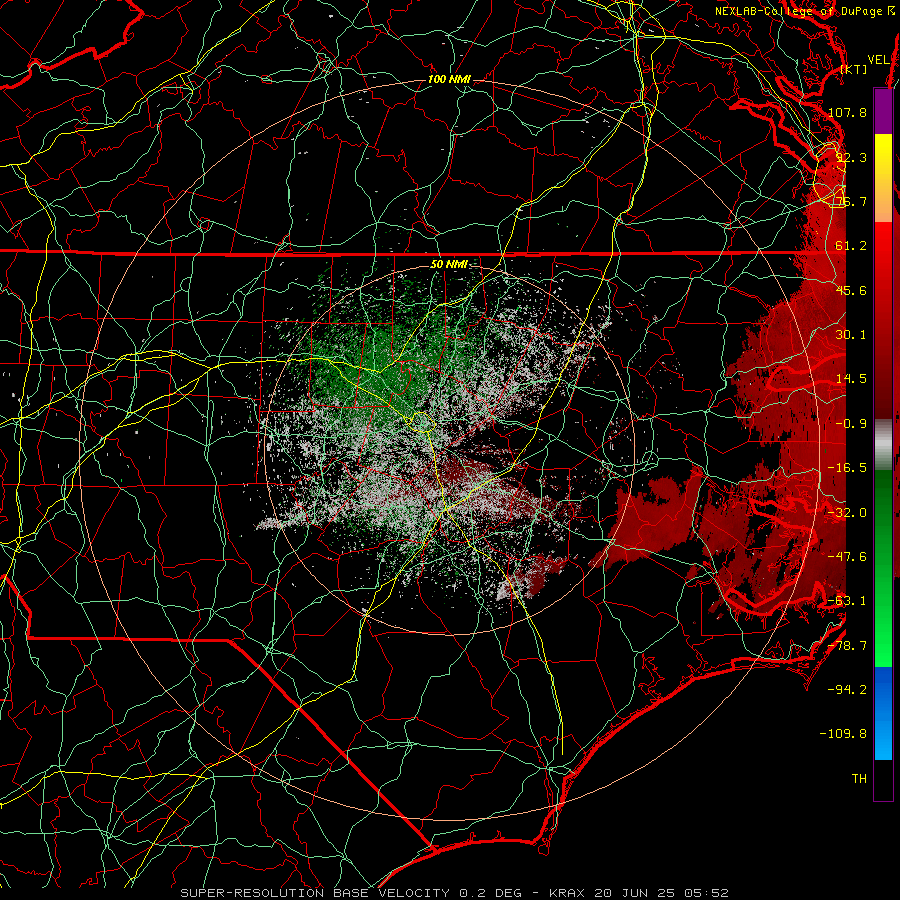Click the 76.7 value on velocity scale
The image size is (900, 900).
tap(851, 201)
